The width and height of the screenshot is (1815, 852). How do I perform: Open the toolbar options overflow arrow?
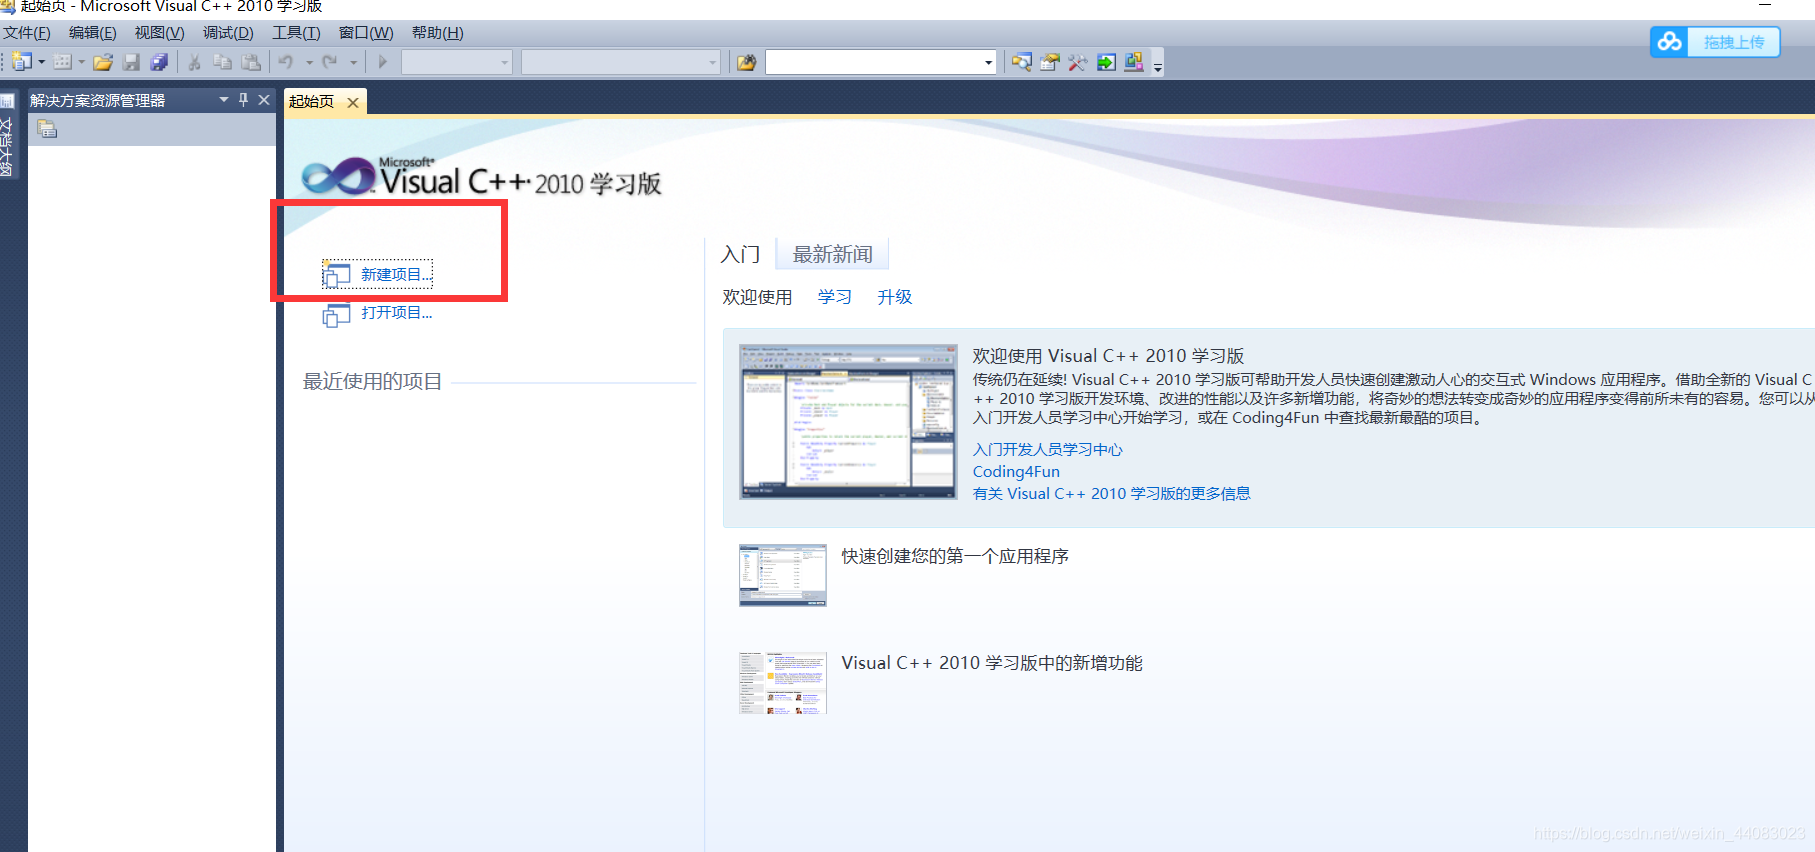click(1158, 66)
